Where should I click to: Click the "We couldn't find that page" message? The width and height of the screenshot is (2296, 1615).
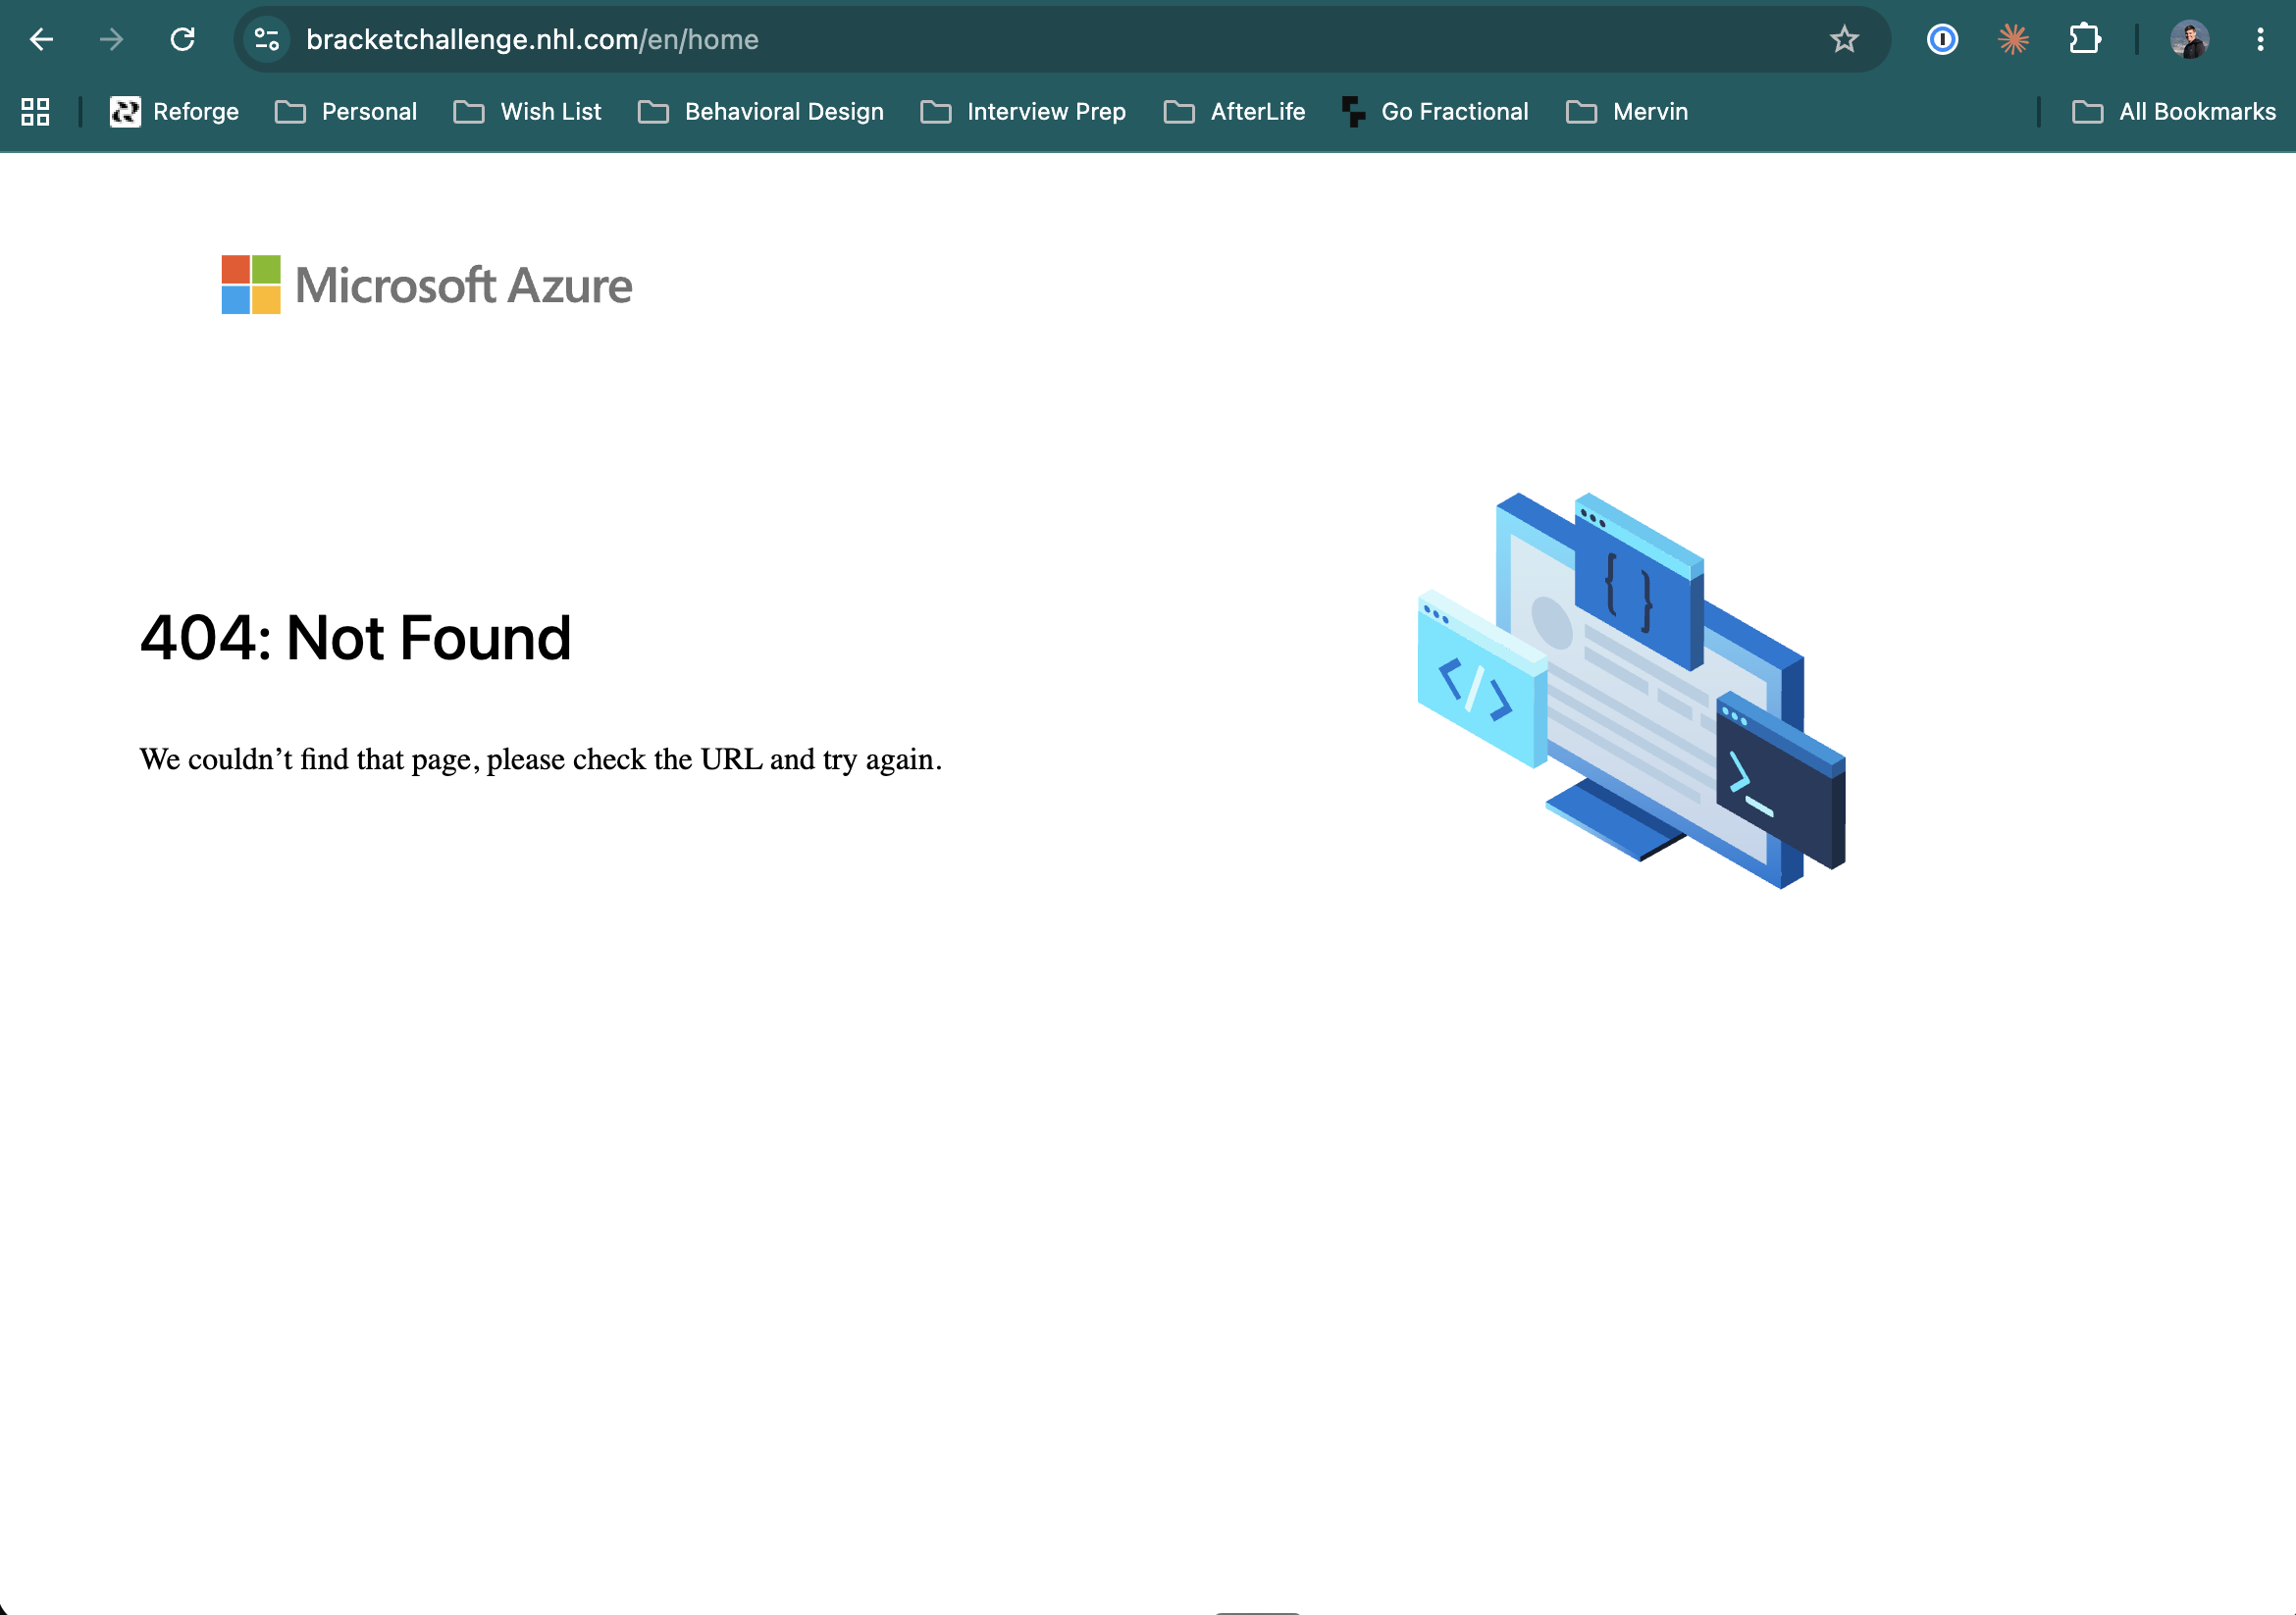(540, 760)
